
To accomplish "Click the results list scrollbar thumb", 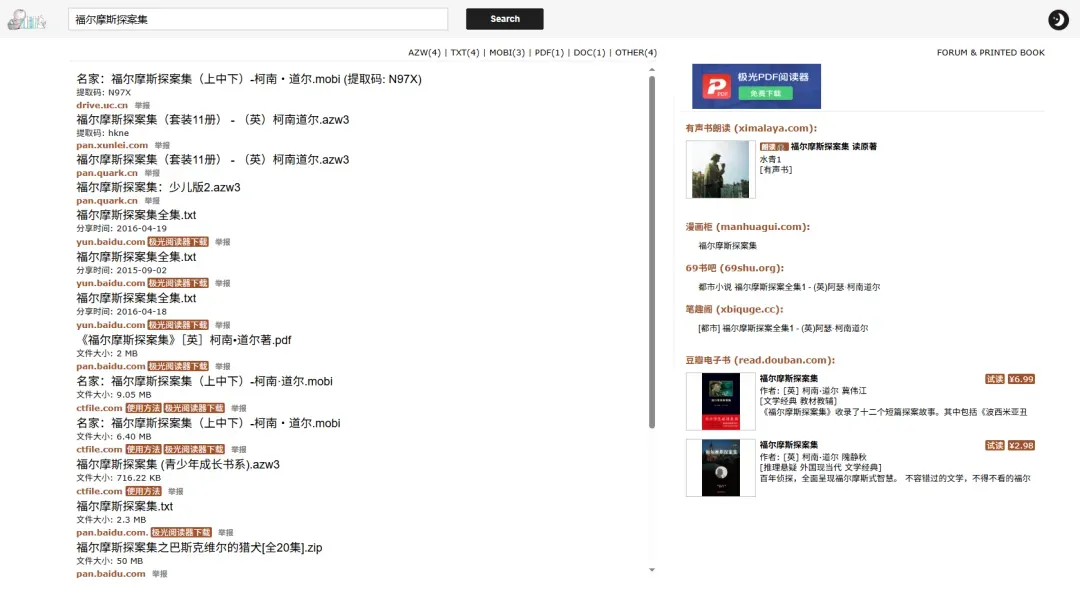I will click(x=652, y=252).
